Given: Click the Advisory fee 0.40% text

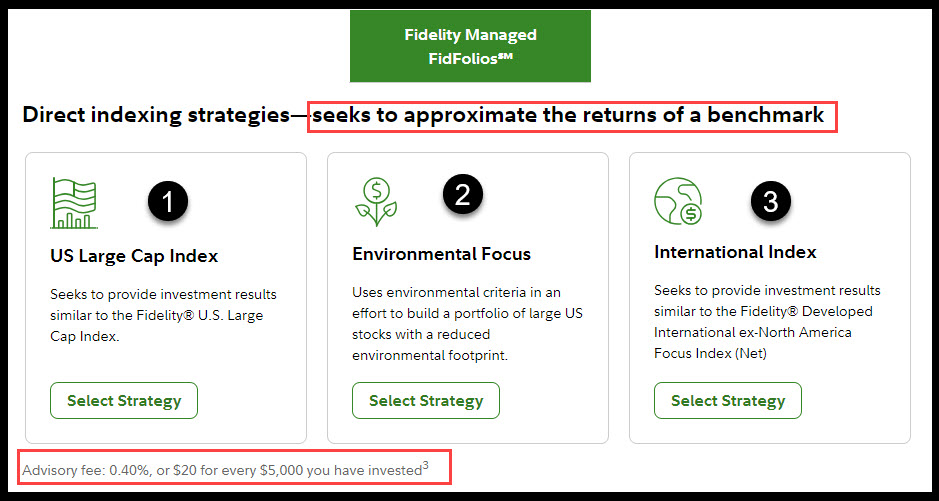Looking at the screenshot, I should (220, 469).
